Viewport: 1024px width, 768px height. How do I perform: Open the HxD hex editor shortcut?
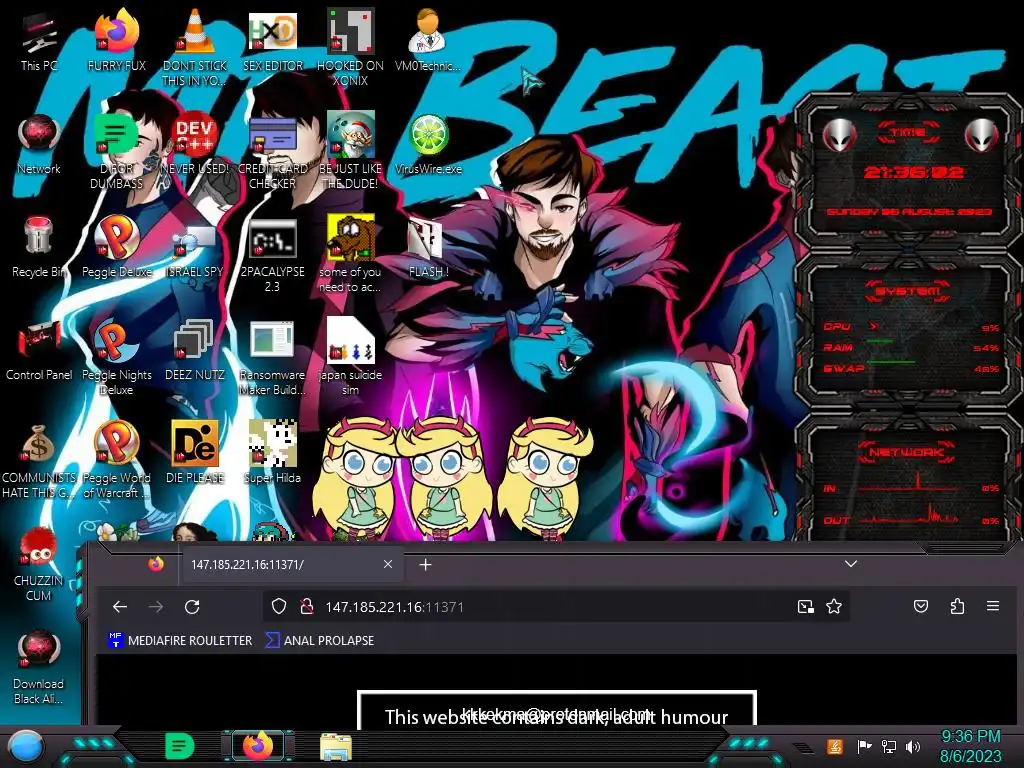tap(273, 40)
